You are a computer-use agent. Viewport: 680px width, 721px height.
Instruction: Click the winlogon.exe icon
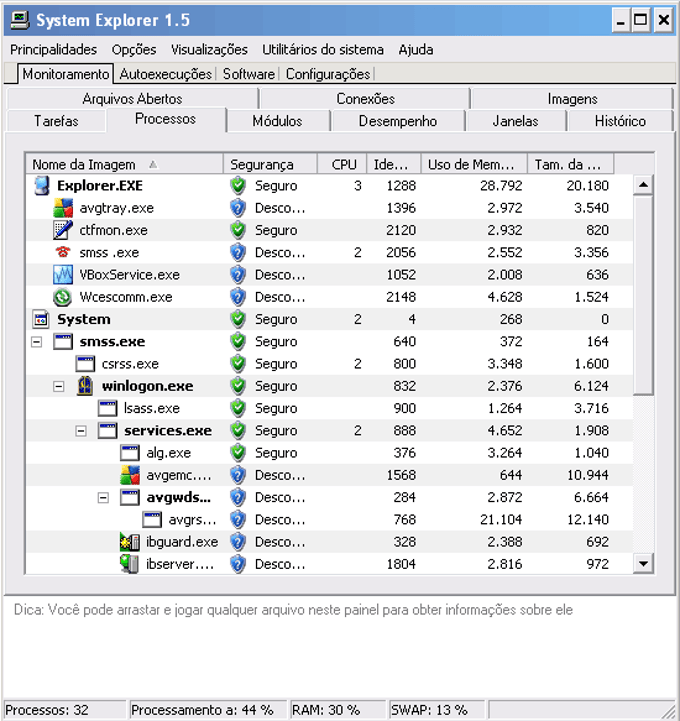pos(85,386)
